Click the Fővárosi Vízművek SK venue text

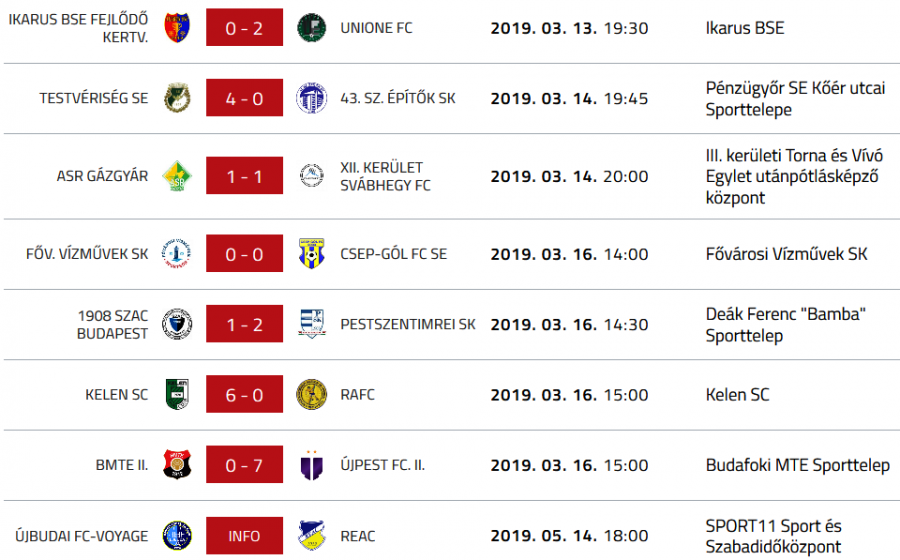coord(786,254)
